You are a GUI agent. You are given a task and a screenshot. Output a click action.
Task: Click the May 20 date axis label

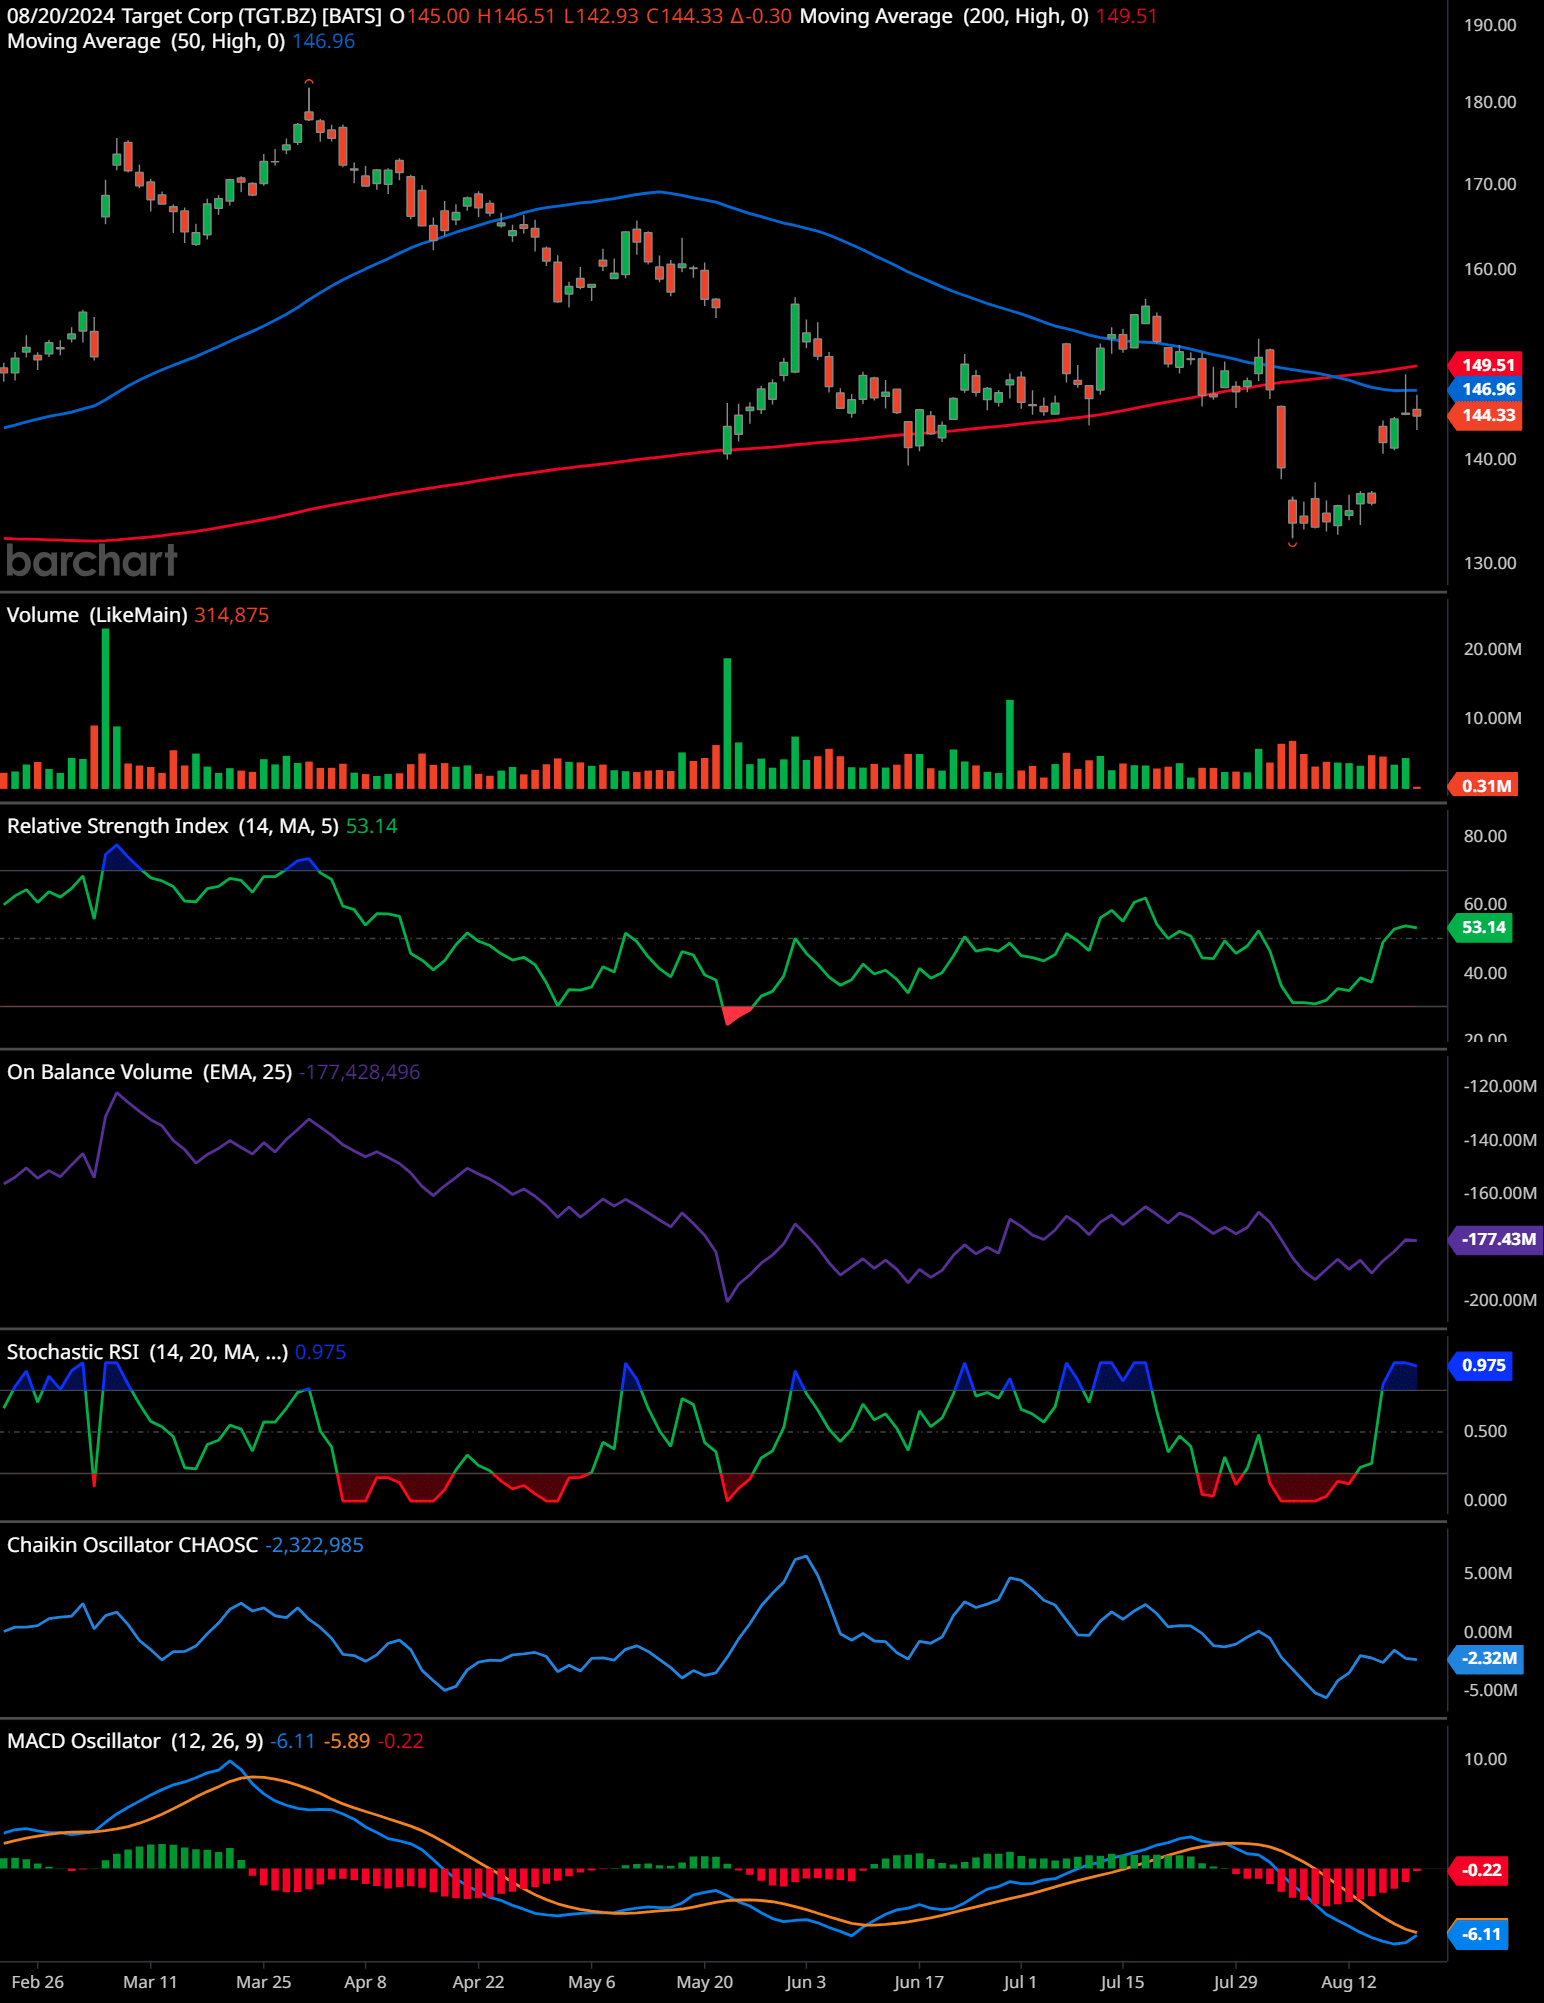(705, 1982)
